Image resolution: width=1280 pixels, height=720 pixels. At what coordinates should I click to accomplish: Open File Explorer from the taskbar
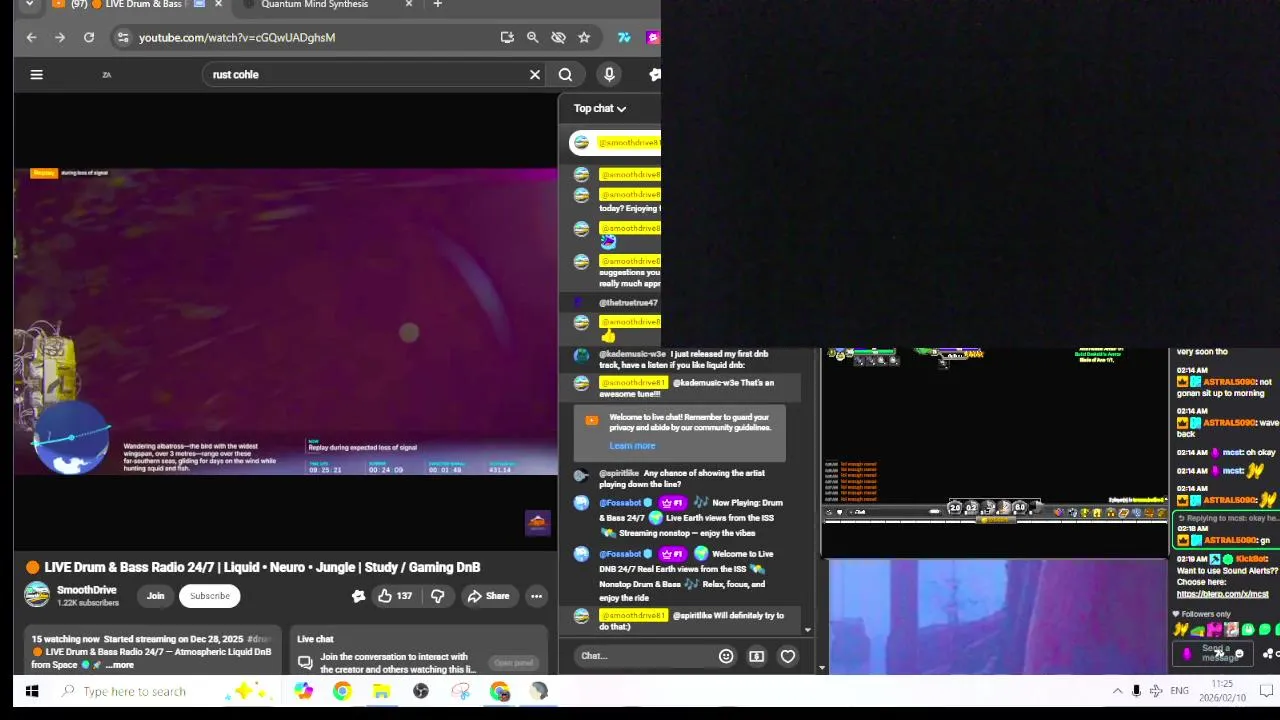(381, 691)
